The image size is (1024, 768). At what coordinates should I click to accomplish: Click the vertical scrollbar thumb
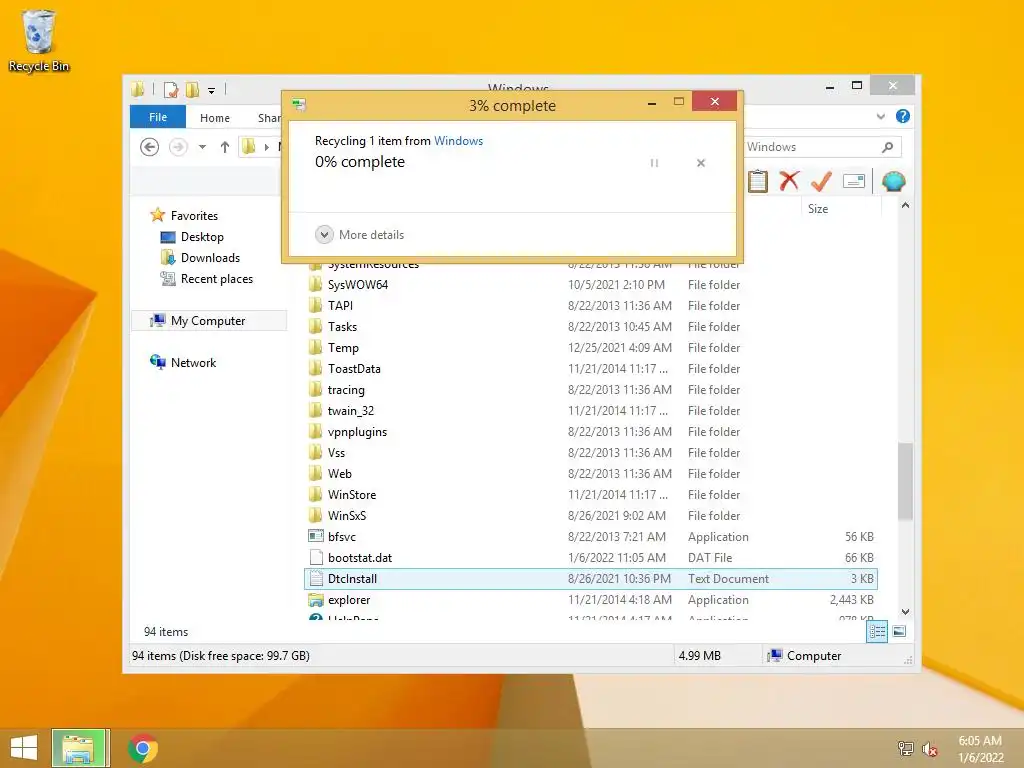[905, 481]
